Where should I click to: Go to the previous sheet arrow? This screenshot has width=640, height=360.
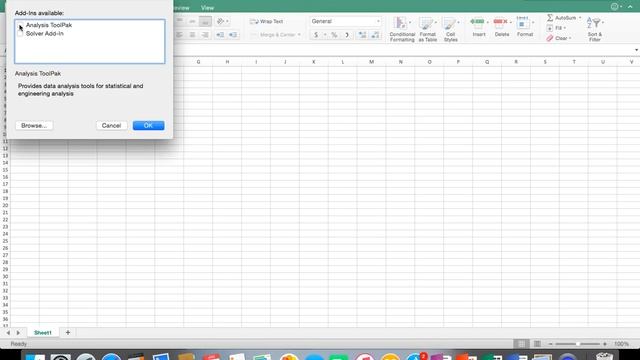[x=8, y=333]
